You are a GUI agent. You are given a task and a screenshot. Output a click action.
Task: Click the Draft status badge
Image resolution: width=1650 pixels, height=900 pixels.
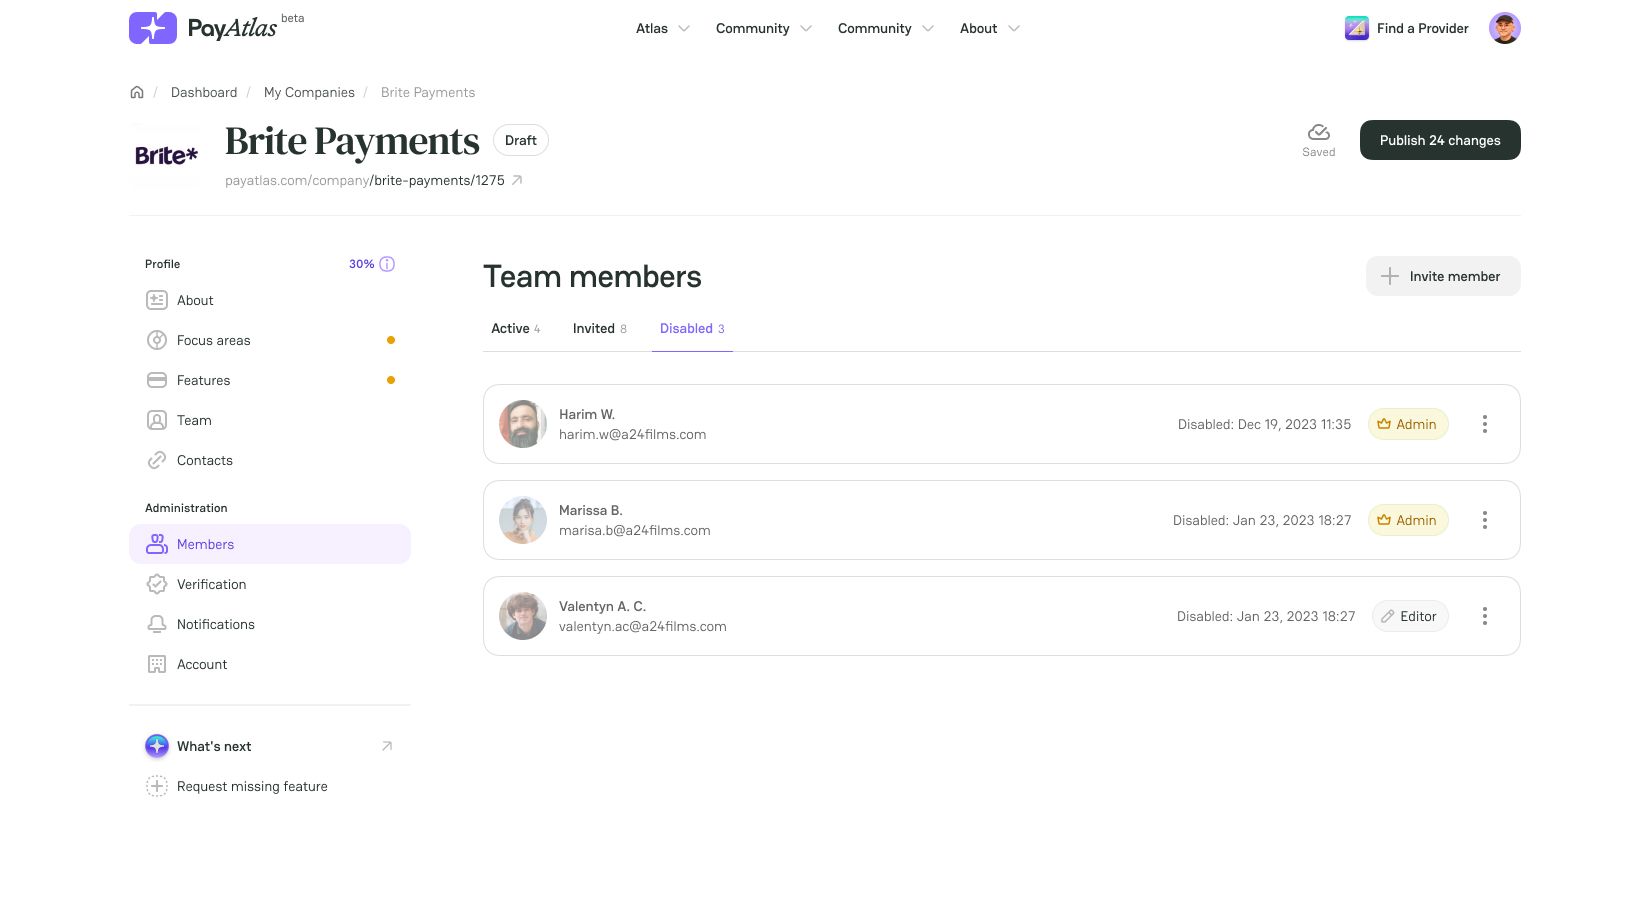521,140
